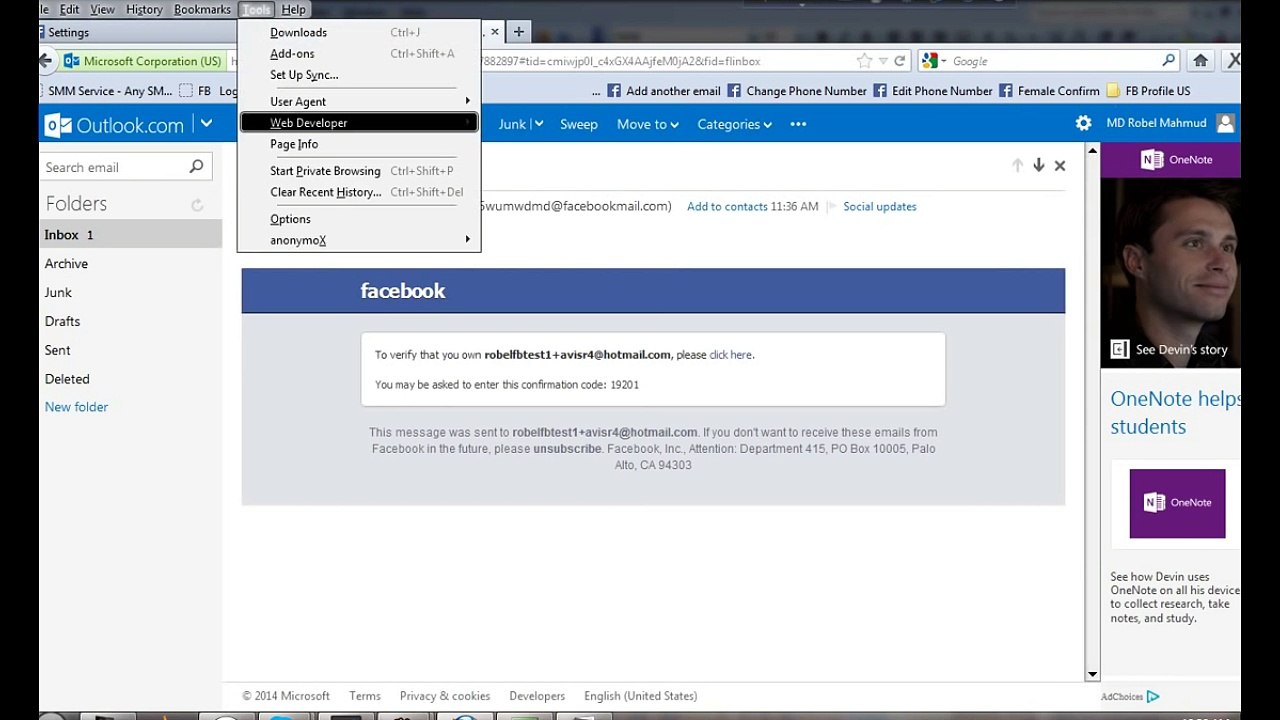Click the scrollbar down arrow in message pane

point(1093,675)
